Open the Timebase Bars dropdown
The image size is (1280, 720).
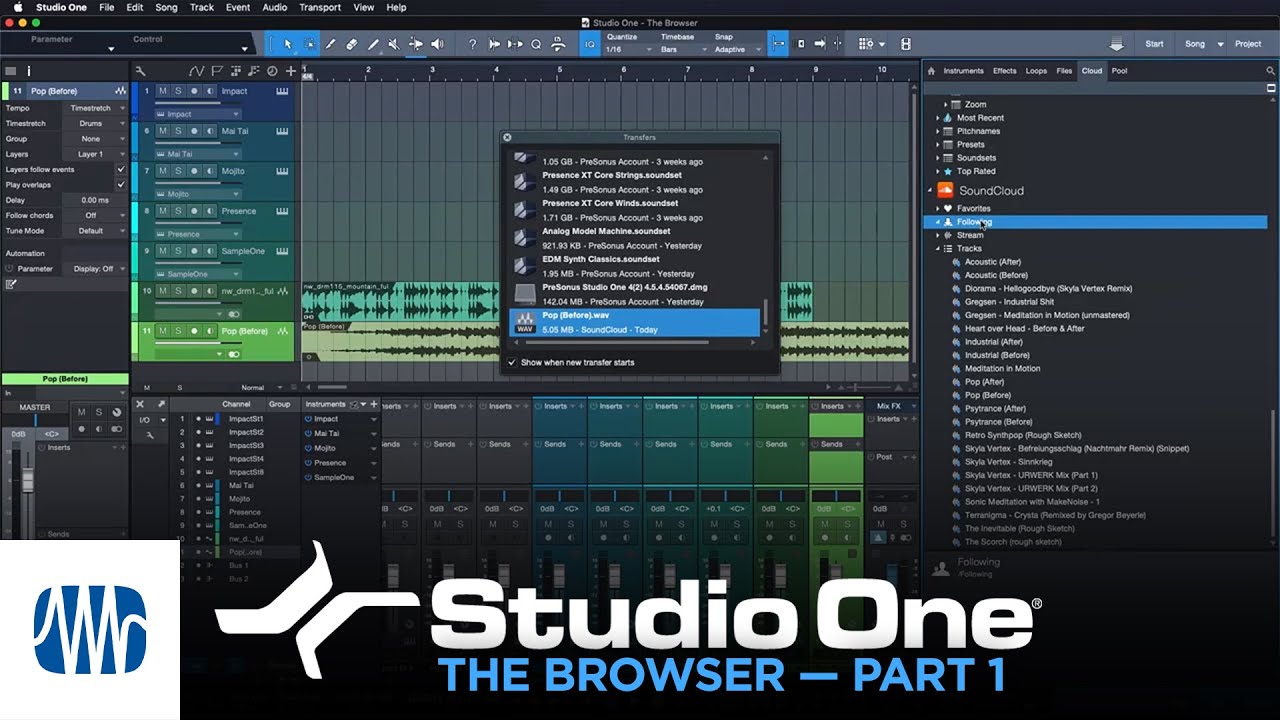coord(682,49)
